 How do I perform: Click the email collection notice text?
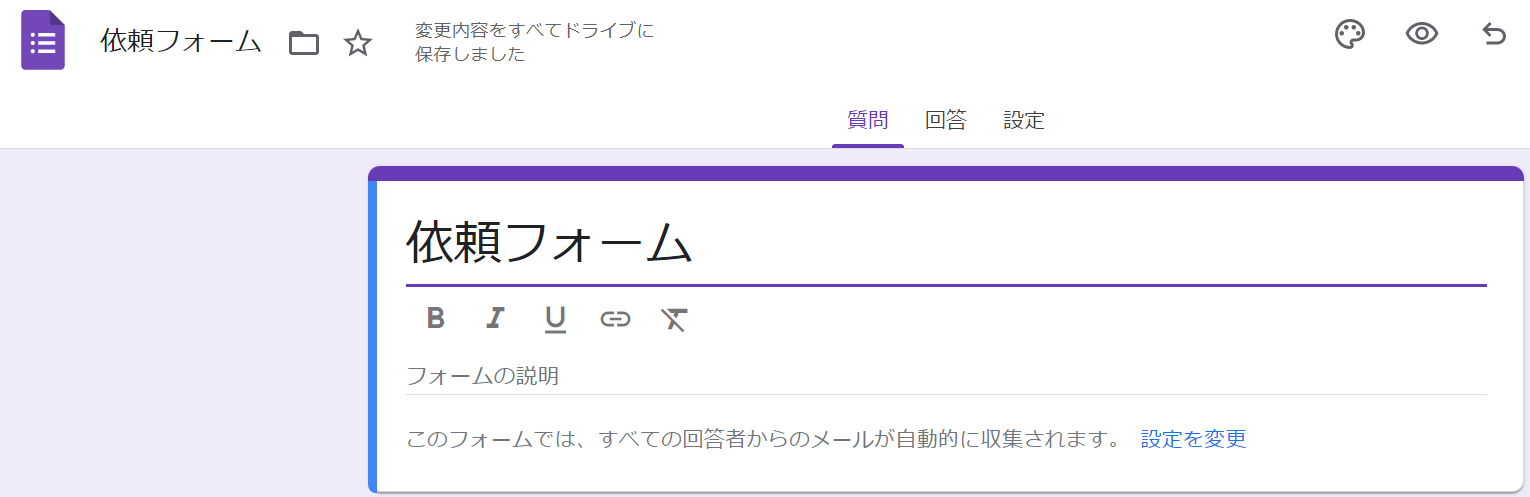pyautogui.click(x=764, y=439)
